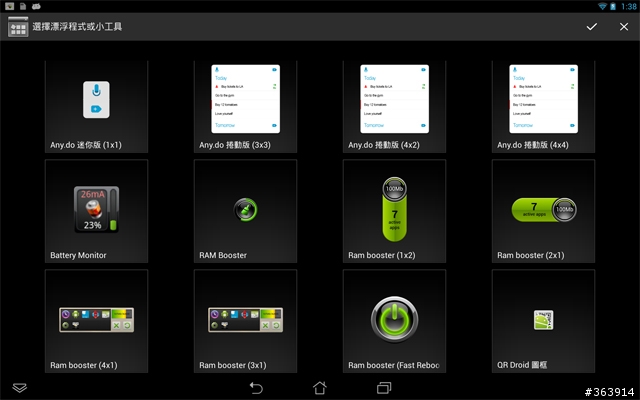The width and height of the screenshot is (640, 400).
Task: Confirm selection with the checkmark
Action: point(591,27)
